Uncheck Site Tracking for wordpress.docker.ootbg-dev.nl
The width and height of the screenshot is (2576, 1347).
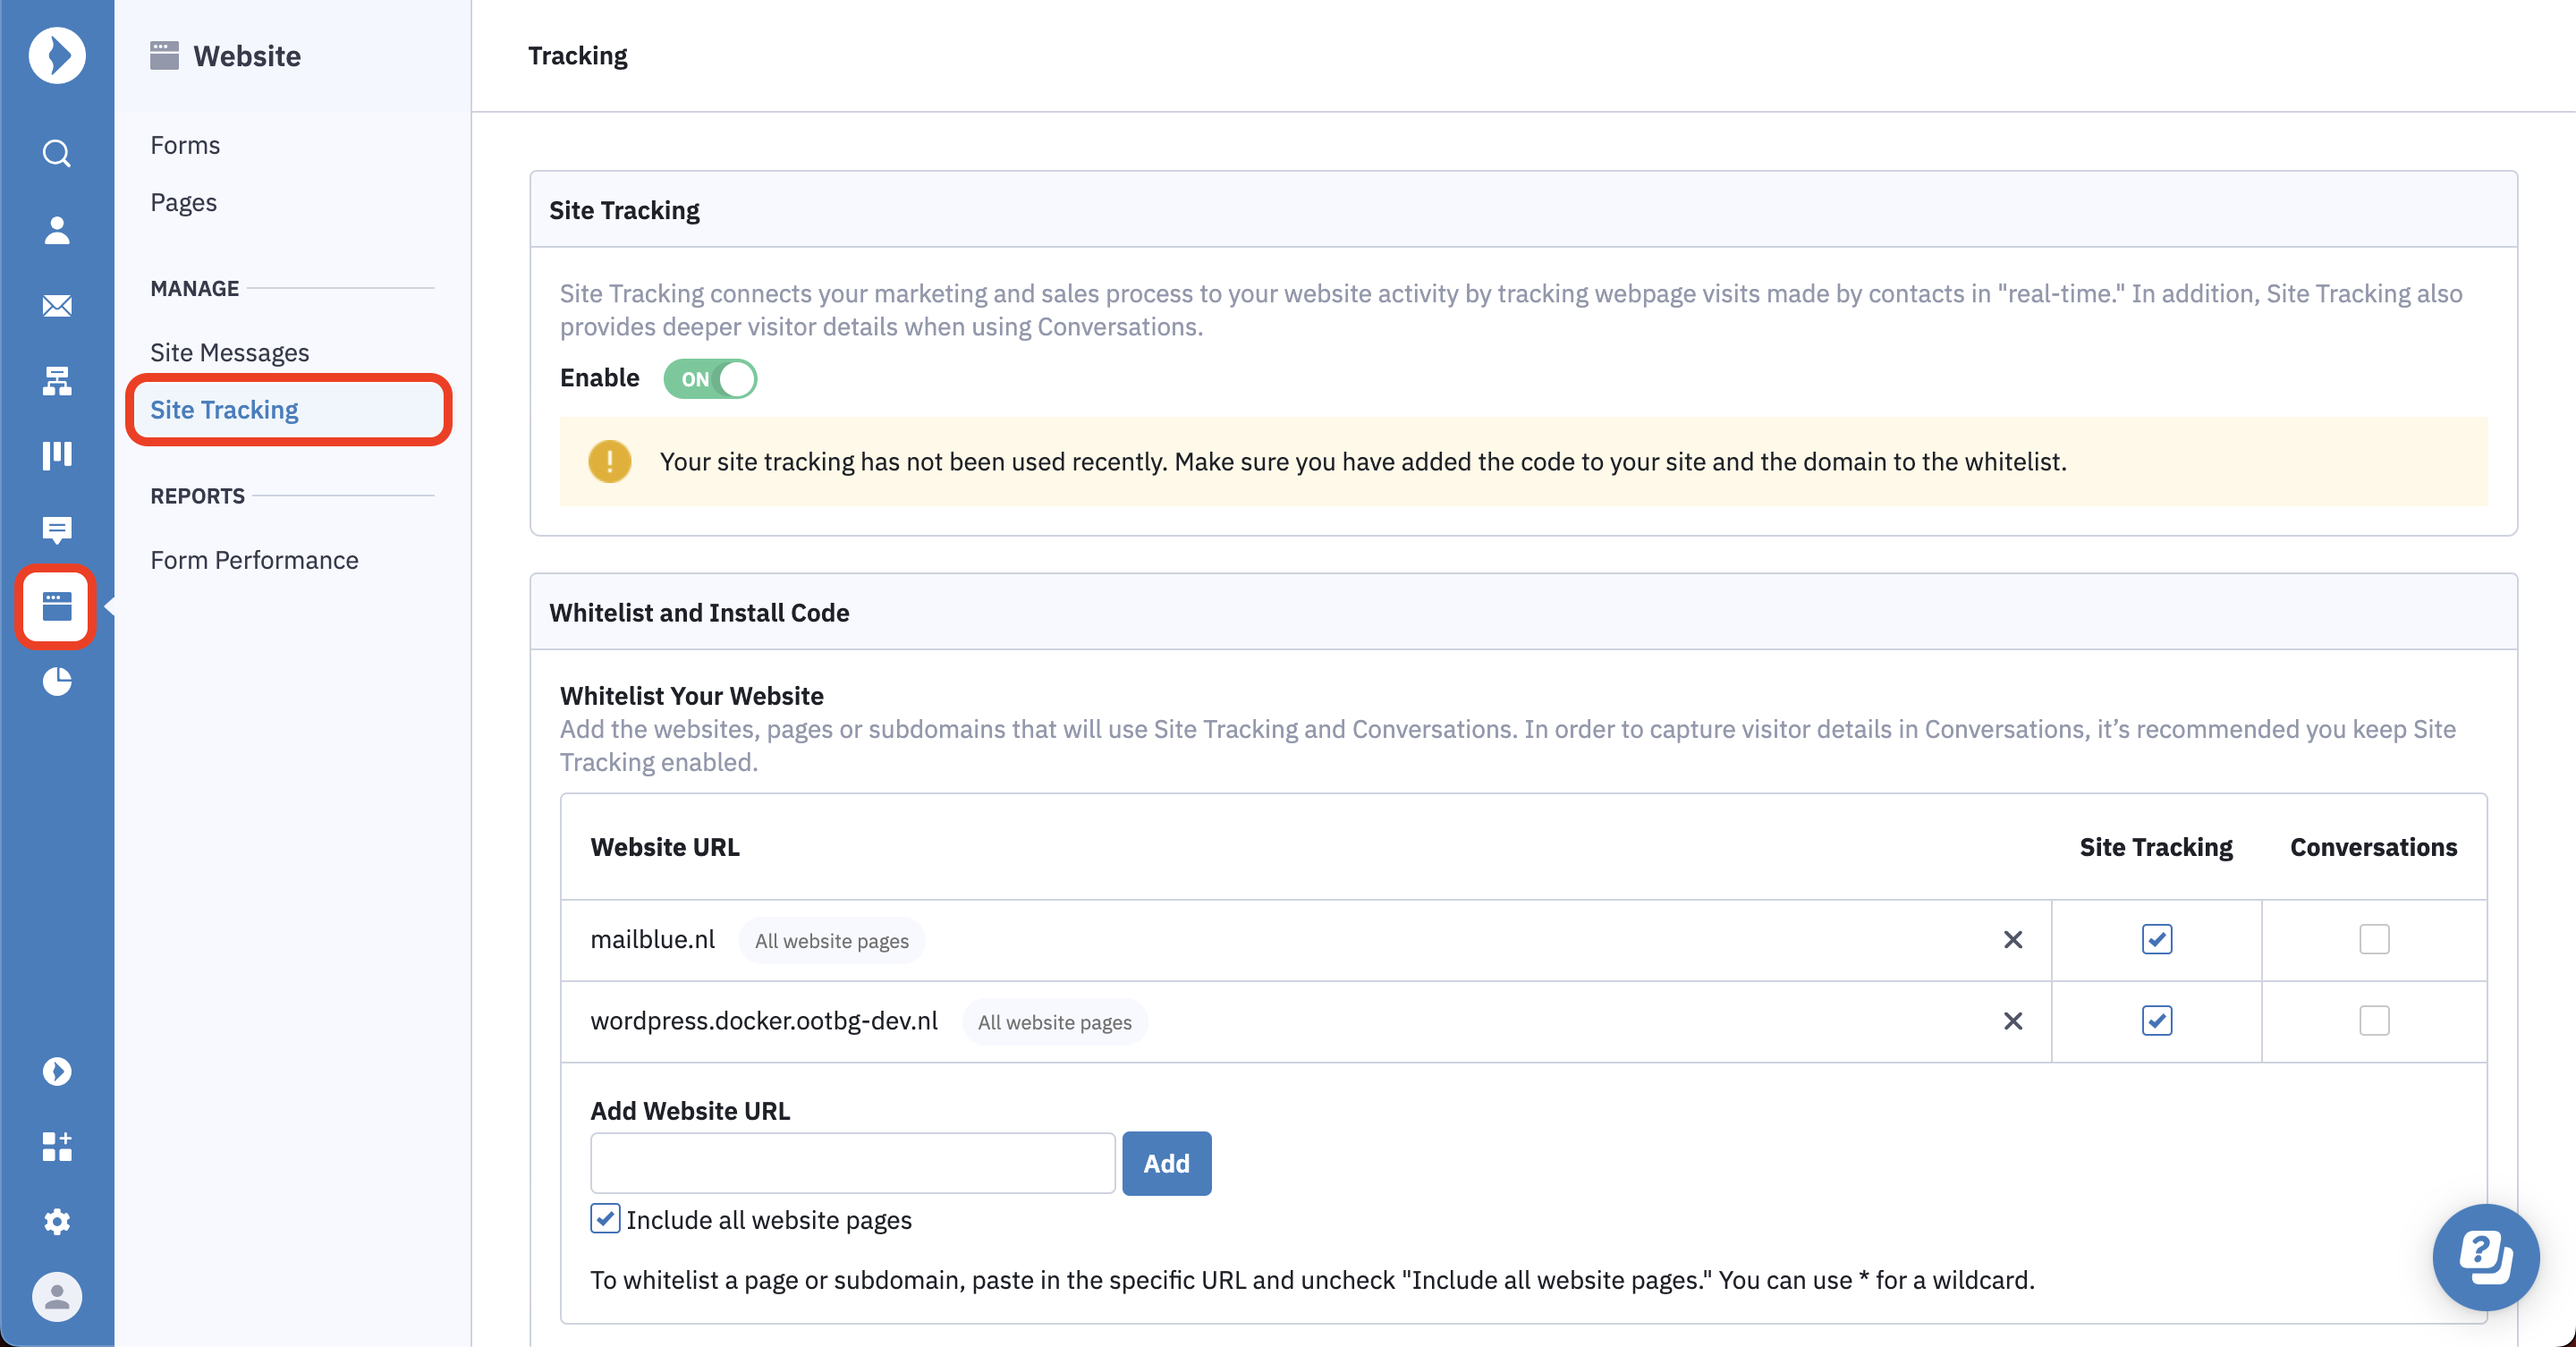(x=2157, y=1021)
